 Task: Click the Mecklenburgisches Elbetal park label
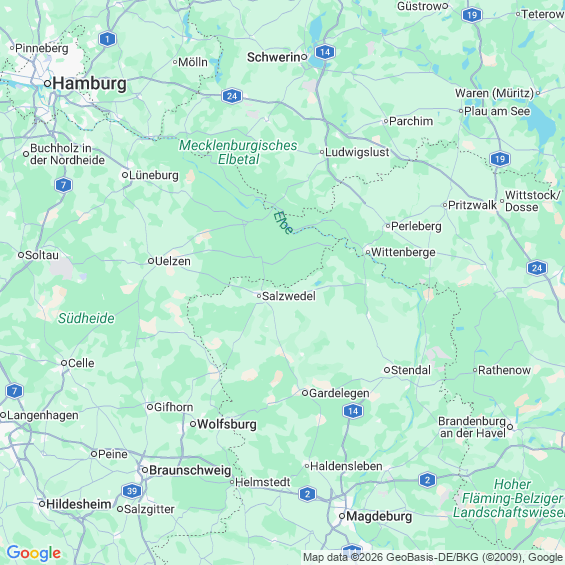(x=238, y=152)
